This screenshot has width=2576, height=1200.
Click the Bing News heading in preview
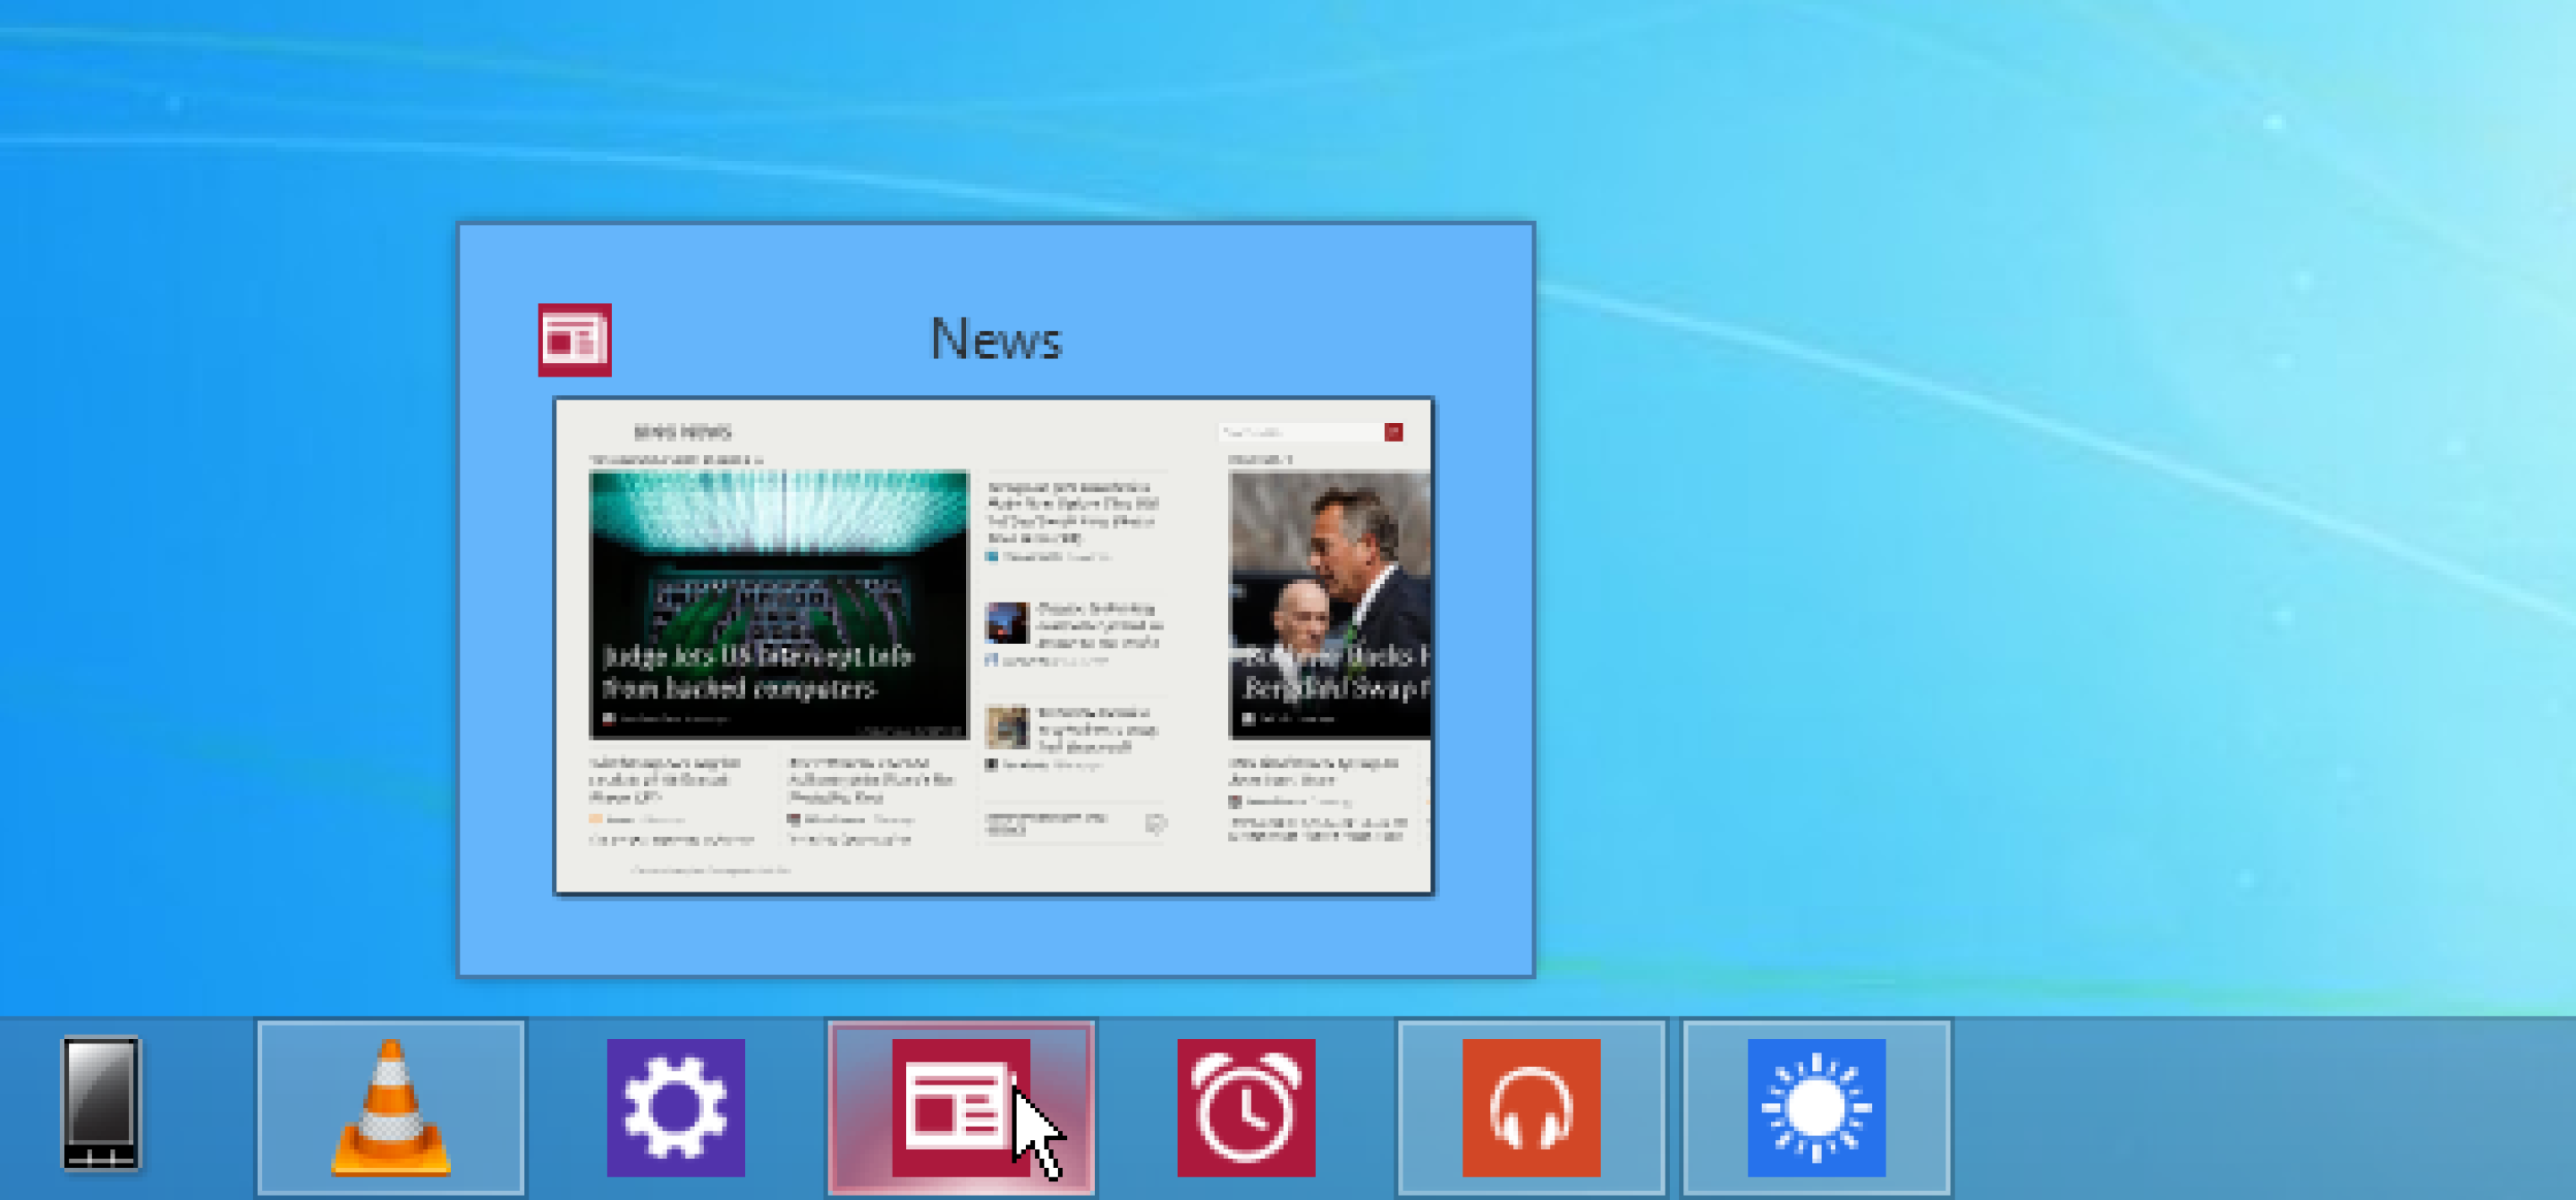(x=682, y=432)
